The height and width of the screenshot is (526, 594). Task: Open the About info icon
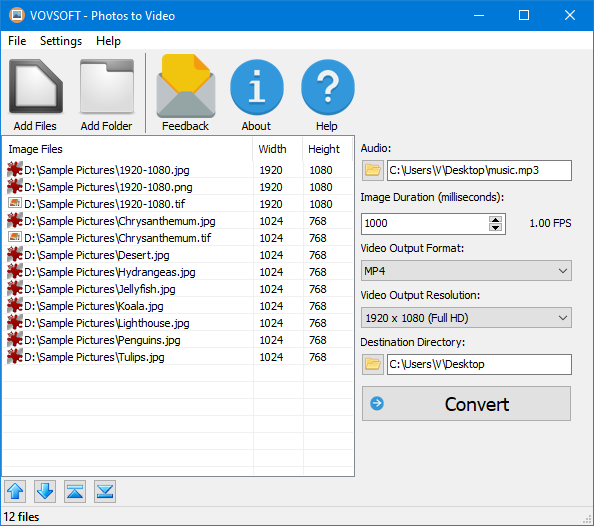pyautogui.click(x=256, y=87)
